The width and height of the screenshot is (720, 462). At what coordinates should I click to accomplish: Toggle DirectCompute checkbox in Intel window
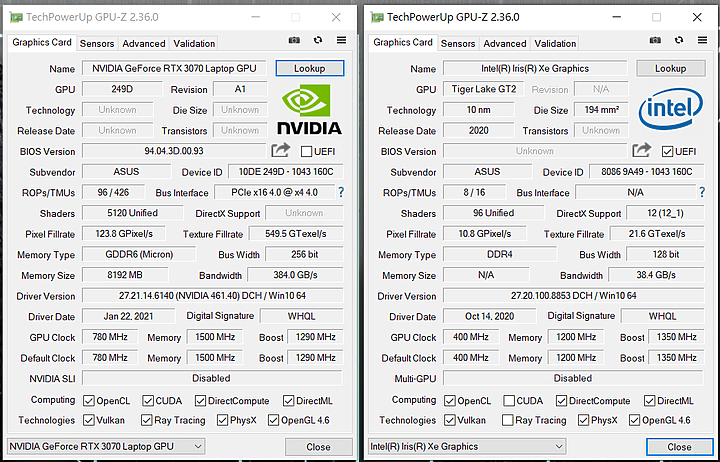click(561, 401)
